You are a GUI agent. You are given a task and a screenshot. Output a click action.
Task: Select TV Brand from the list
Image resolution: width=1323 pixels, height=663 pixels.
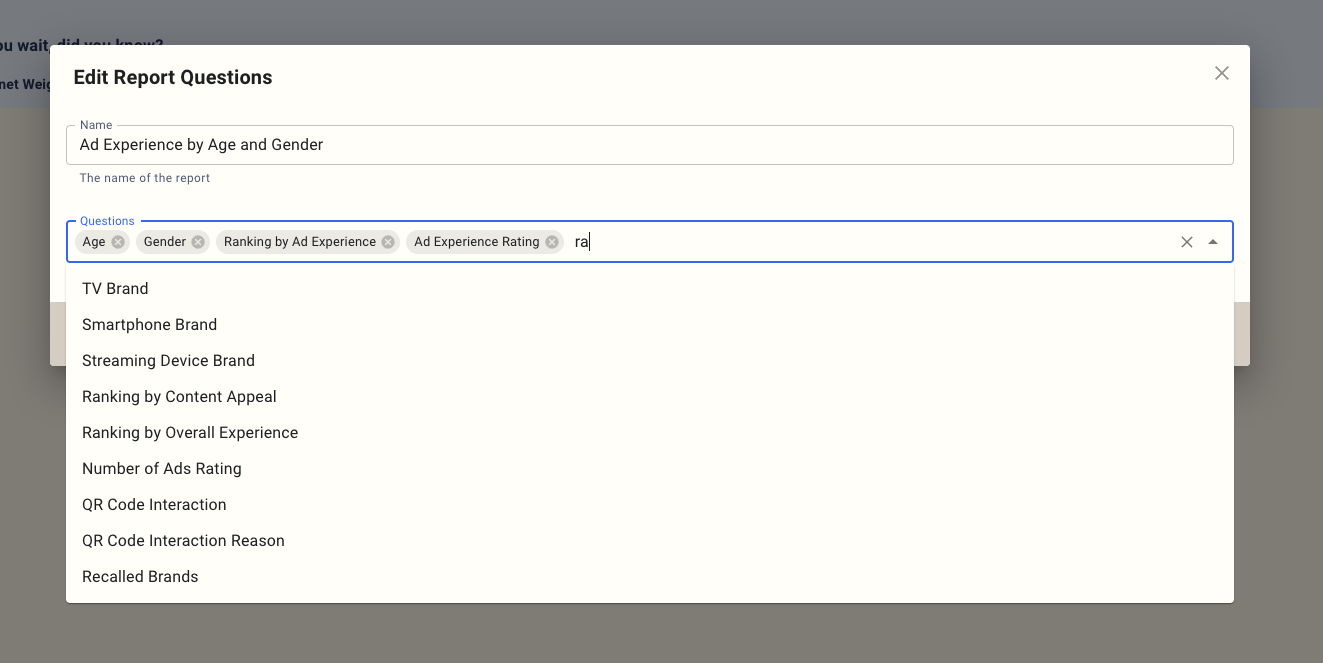pyautogui.click(x=115, y=289)
